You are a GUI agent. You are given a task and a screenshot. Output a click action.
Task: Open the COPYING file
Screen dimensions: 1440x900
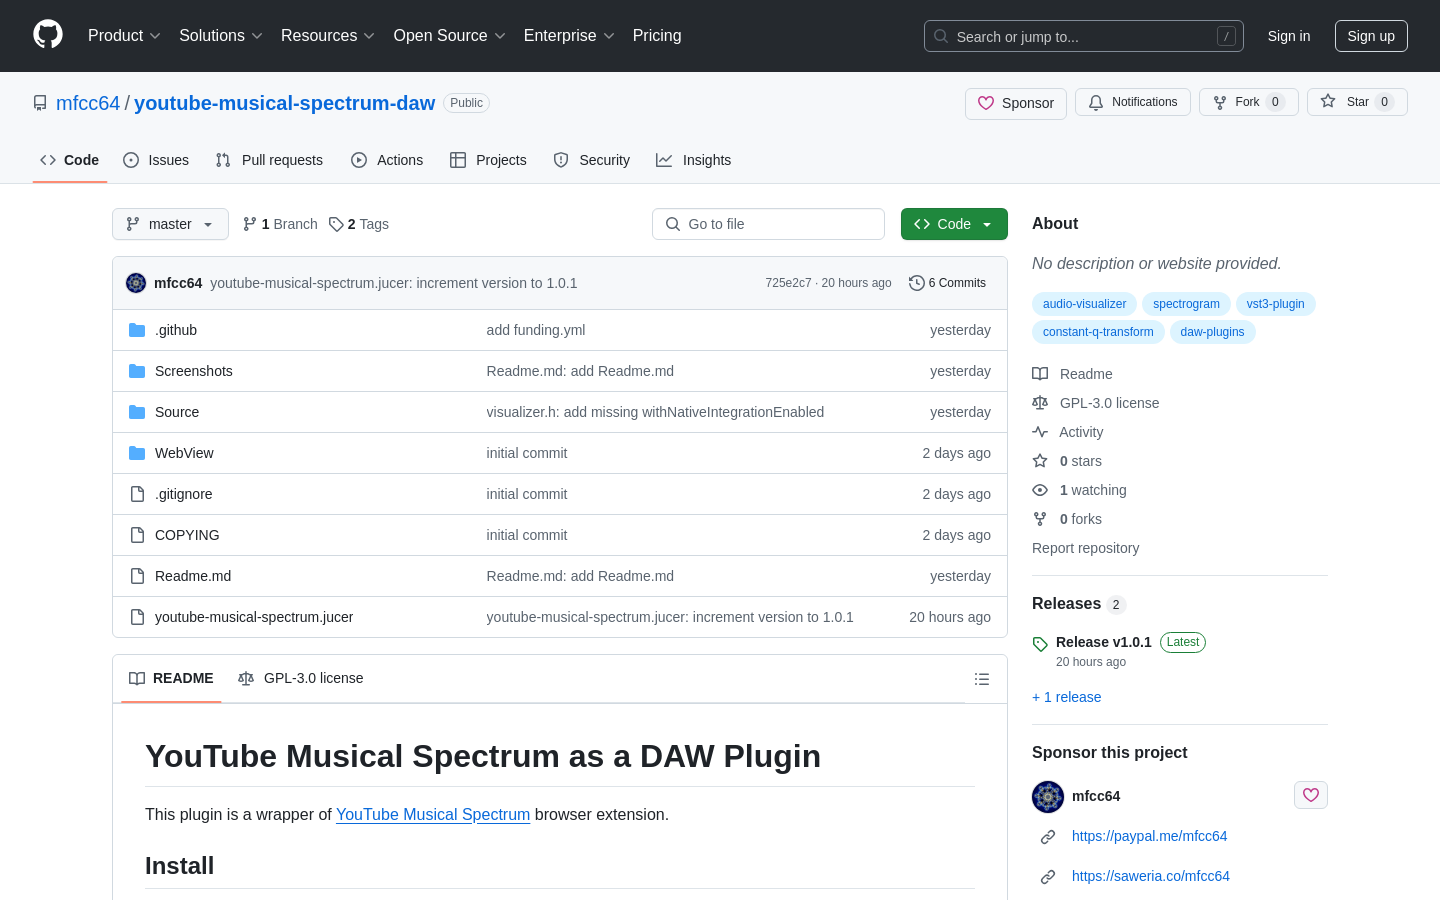[187, 535]
